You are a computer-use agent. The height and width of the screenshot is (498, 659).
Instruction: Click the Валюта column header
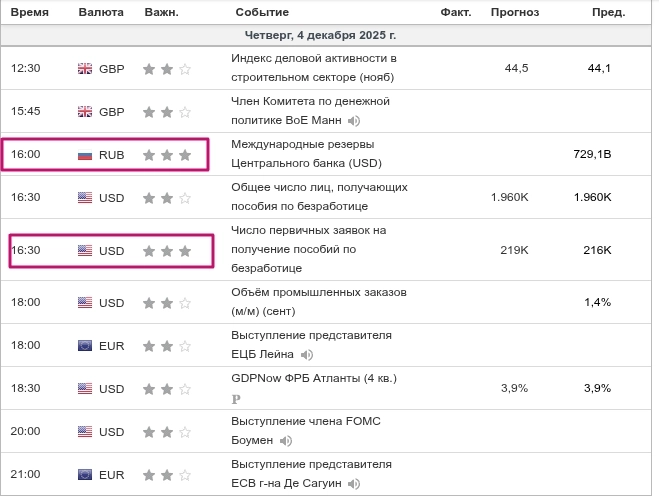point(101,12)
